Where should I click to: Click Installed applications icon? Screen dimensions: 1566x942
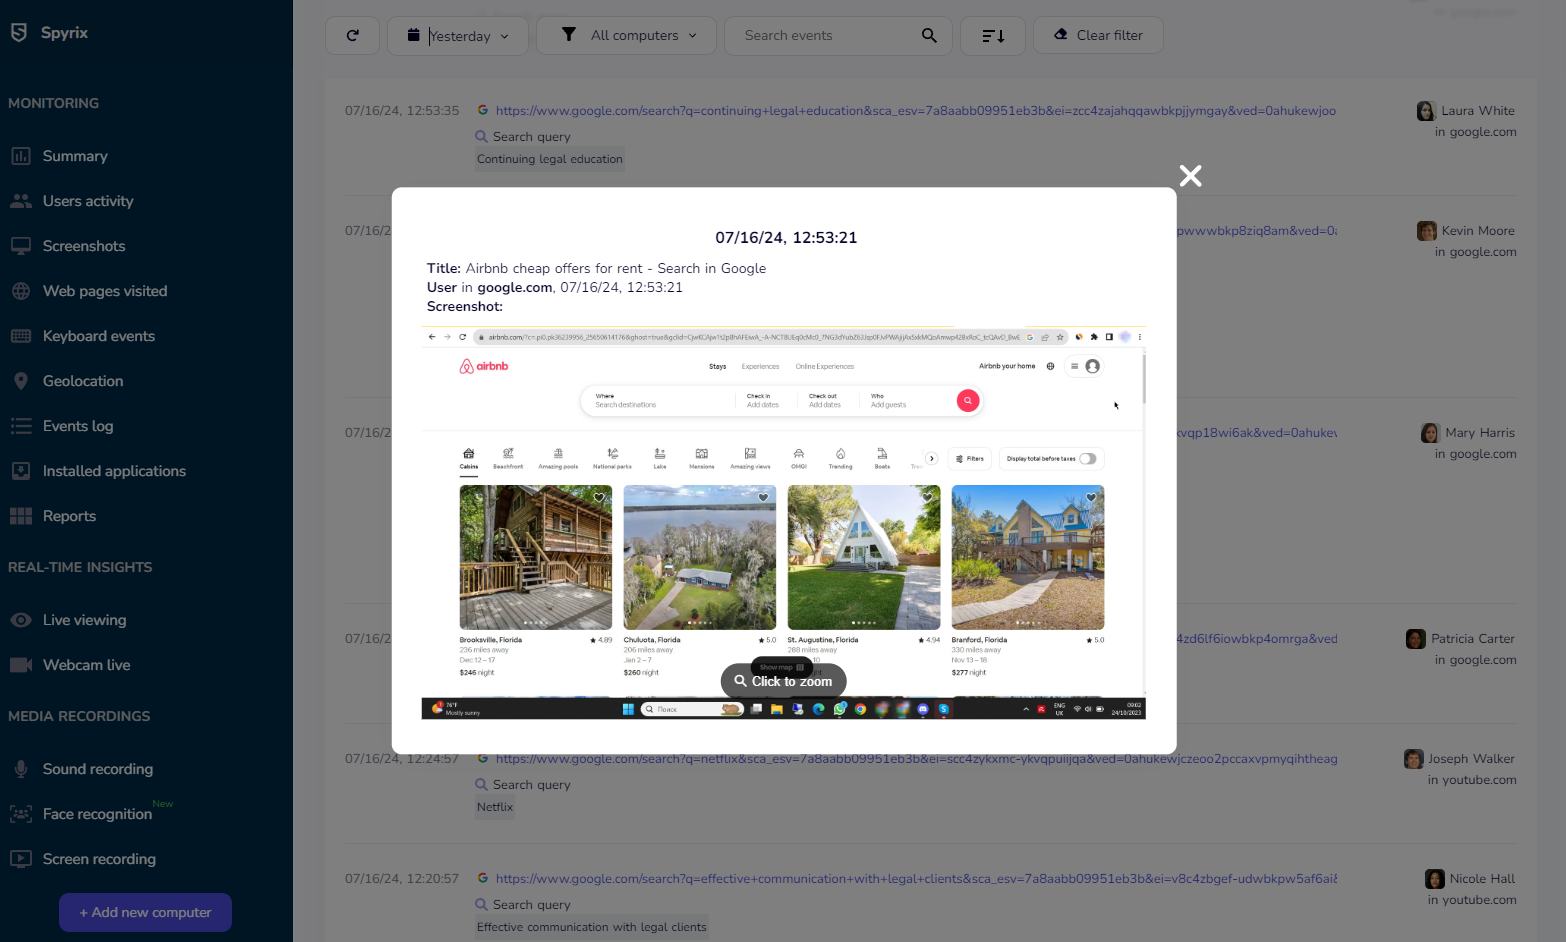(x=21, y=471)
